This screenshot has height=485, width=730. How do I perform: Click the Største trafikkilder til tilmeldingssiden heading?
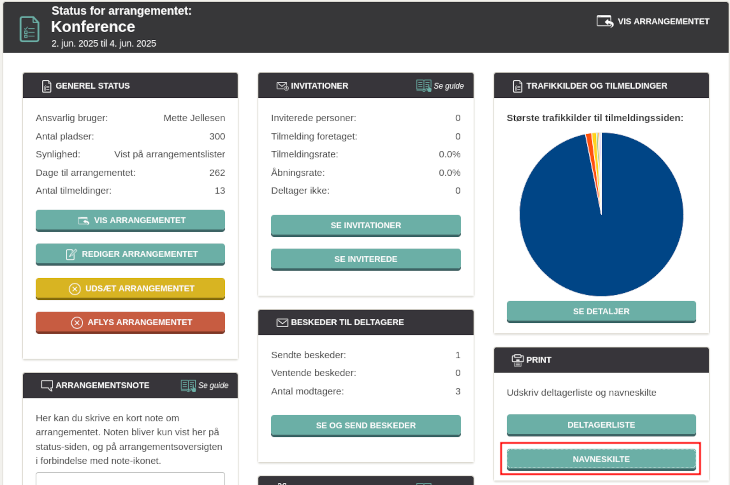click(595, 118)
